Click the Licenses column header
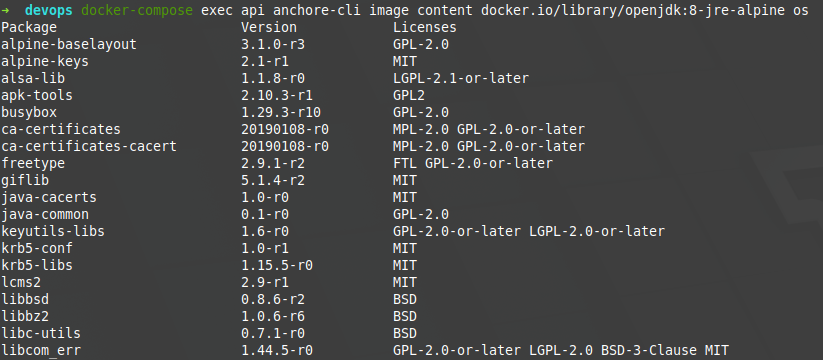This screenshot has width=823, height=360. click(x=425, y=27)
